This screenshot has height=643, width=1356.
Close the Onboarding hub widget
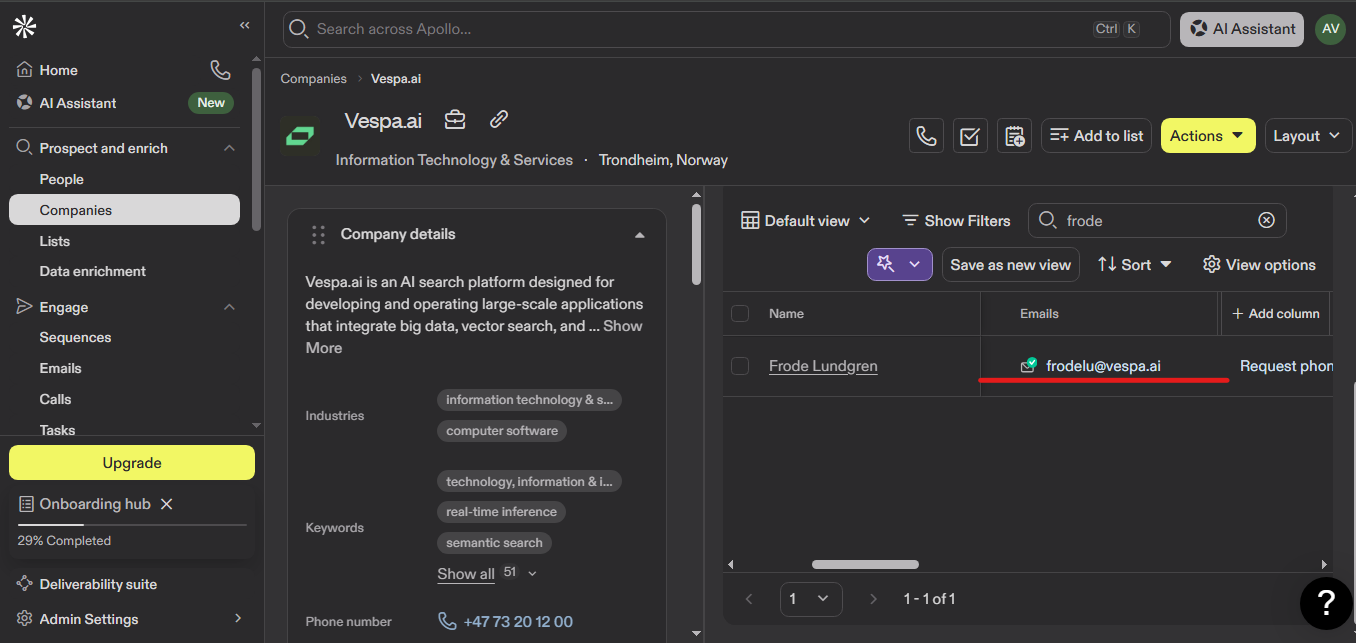167,504
